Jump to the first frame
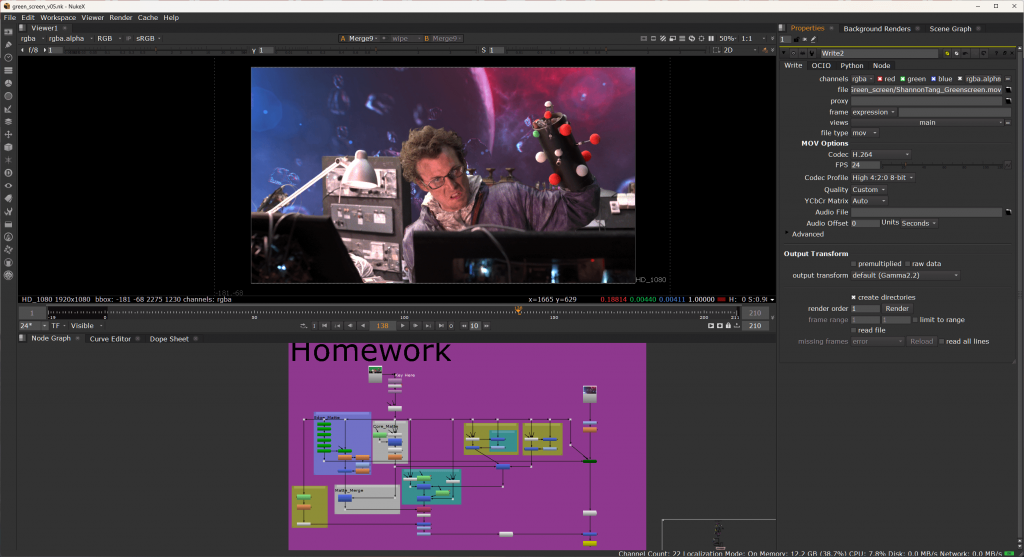This screenshot has width=1024, height=557. (x=325, y=326)
